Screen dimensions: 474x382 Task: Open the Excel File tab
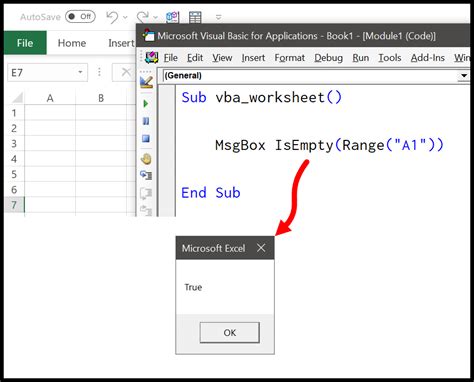click(25, 43)
